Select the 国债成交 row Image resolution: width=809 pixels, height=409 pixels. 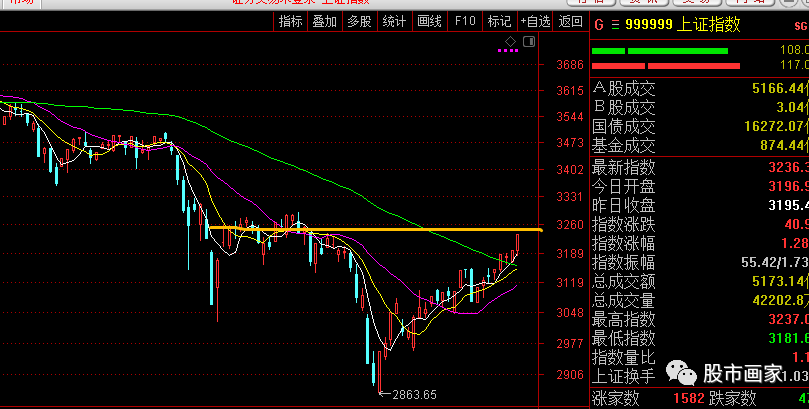(x=700, y=126)
